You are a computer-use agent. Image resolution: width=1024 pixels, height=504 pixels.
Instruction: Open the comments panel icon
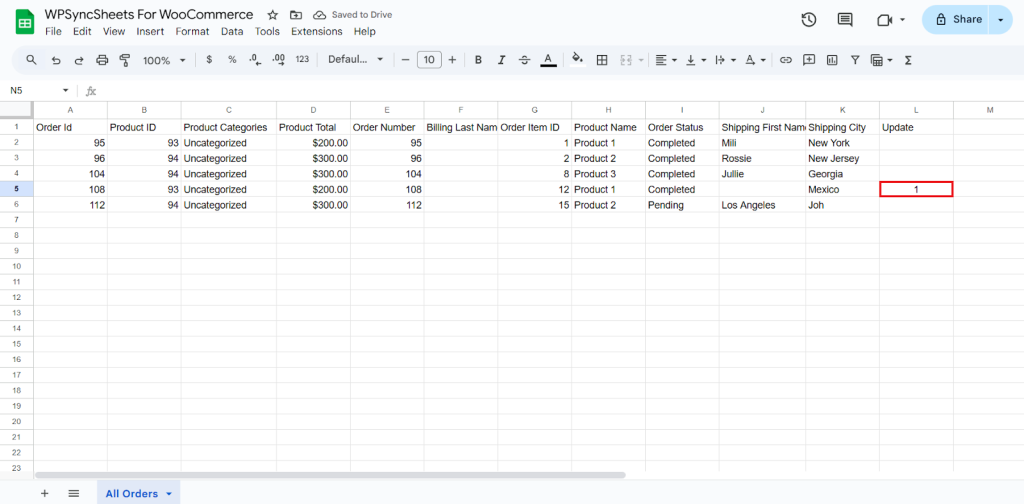tap(845, 20)
